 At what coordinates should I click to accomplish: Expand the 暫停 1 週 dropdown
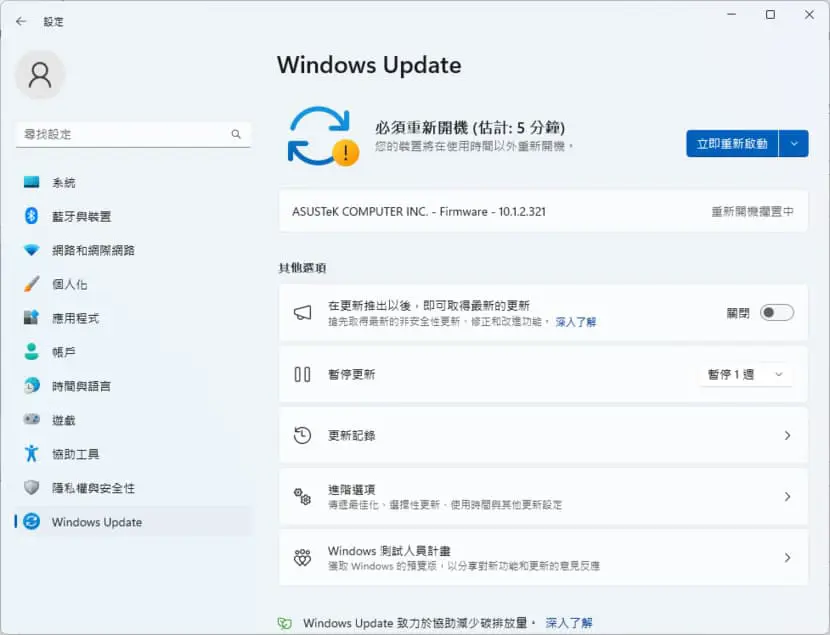pos(745,375)
